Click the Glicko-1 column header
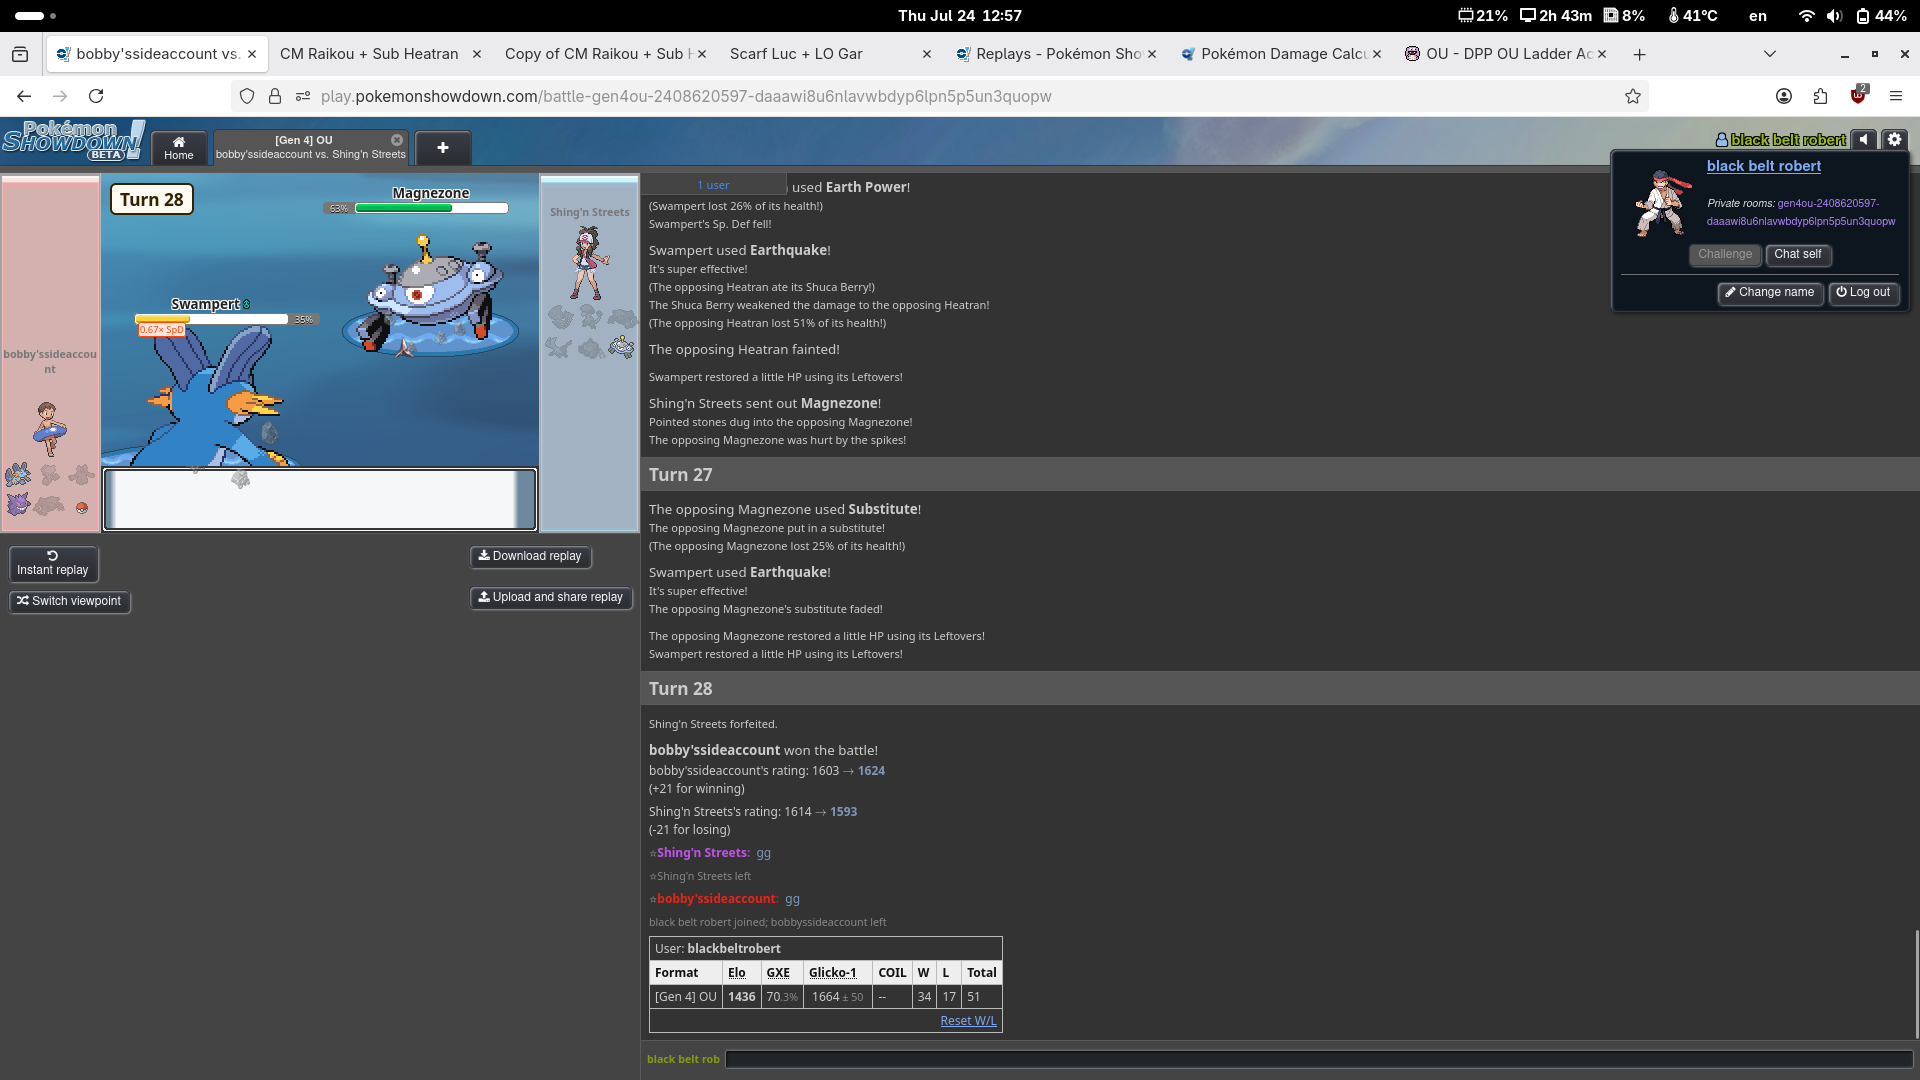Viewport: 1920px width, 1080px height. click(x=833, y=972)
